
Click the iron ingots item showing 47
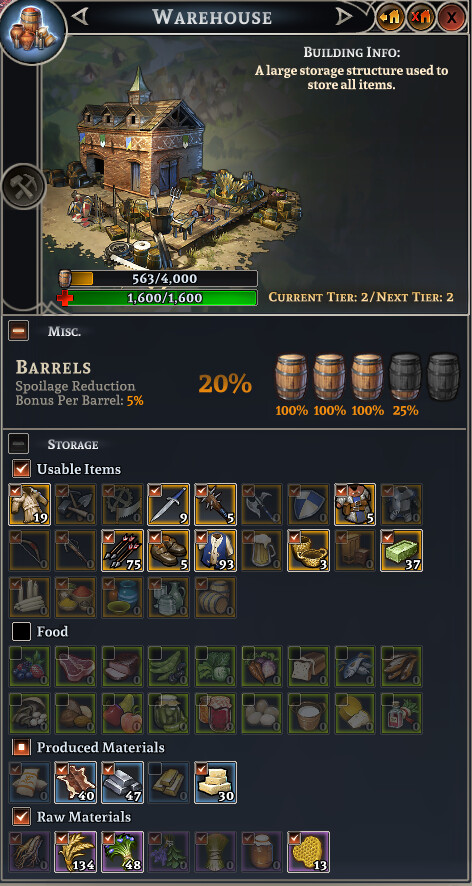[123, 782]
